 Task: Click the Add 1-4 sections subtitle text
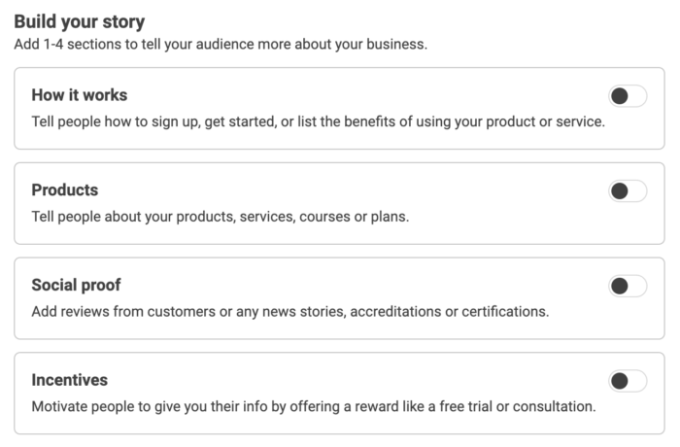[221, 44]
